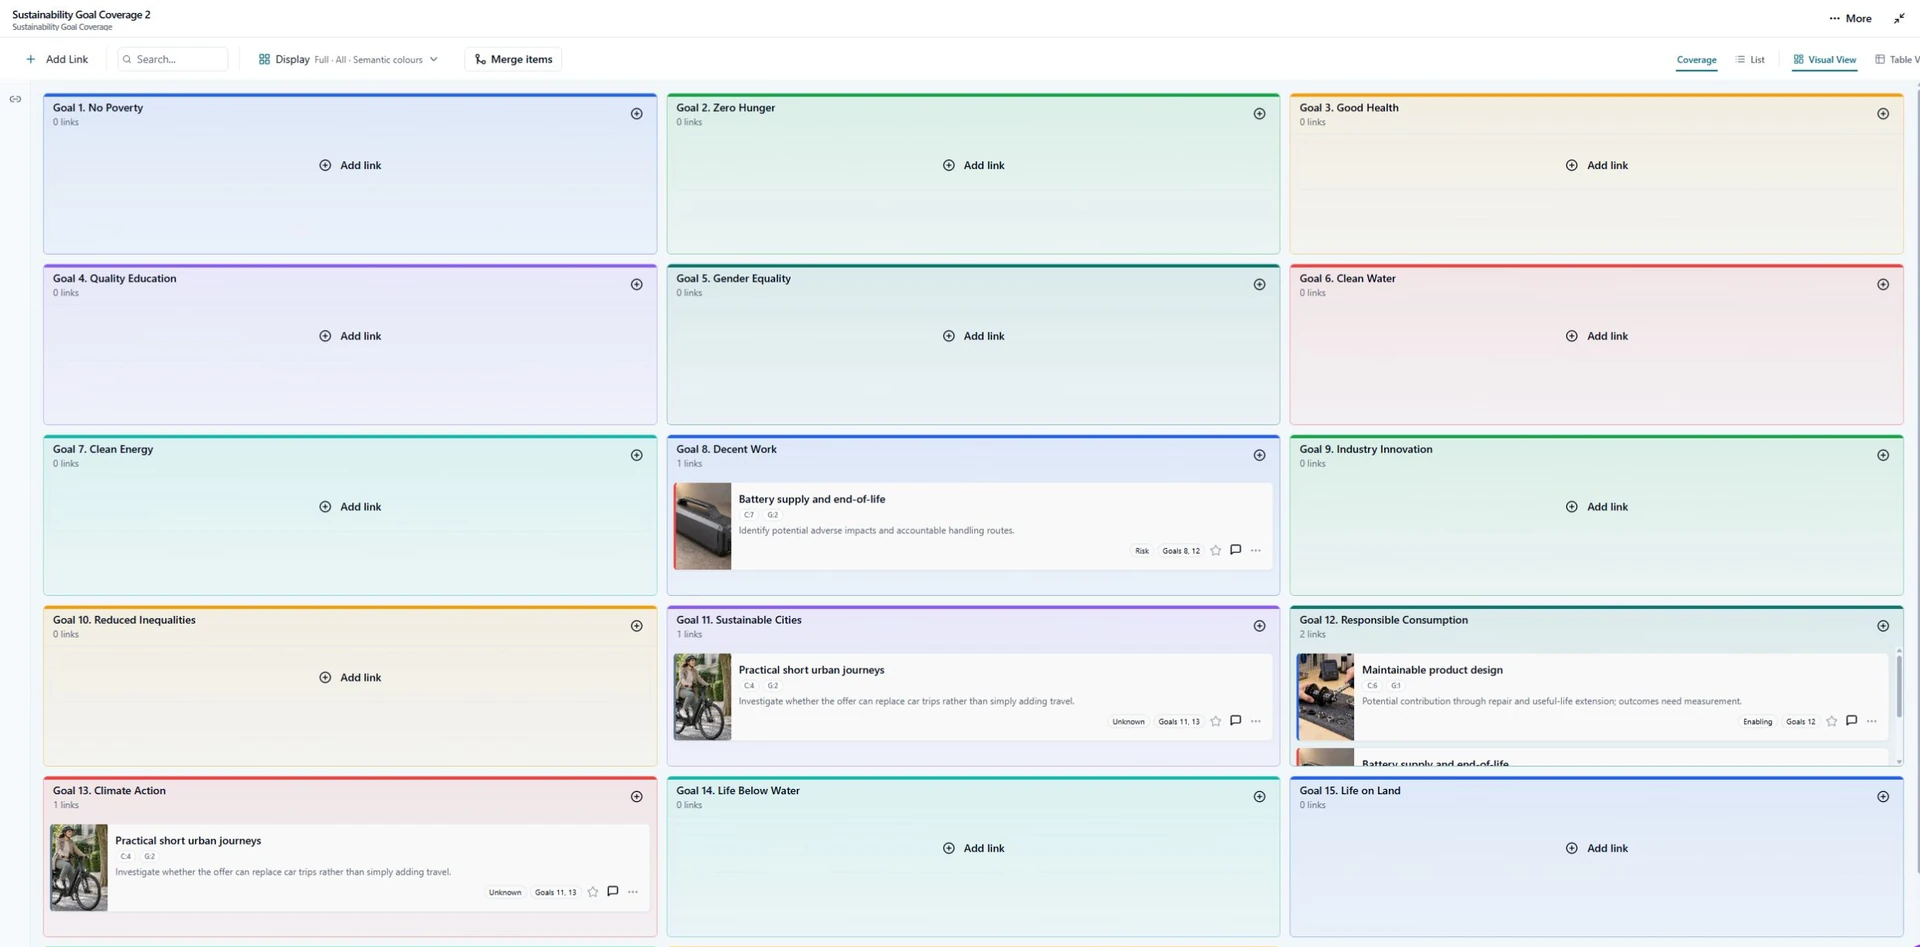Open more options for Maintainable product design card

coord(1872,721)
